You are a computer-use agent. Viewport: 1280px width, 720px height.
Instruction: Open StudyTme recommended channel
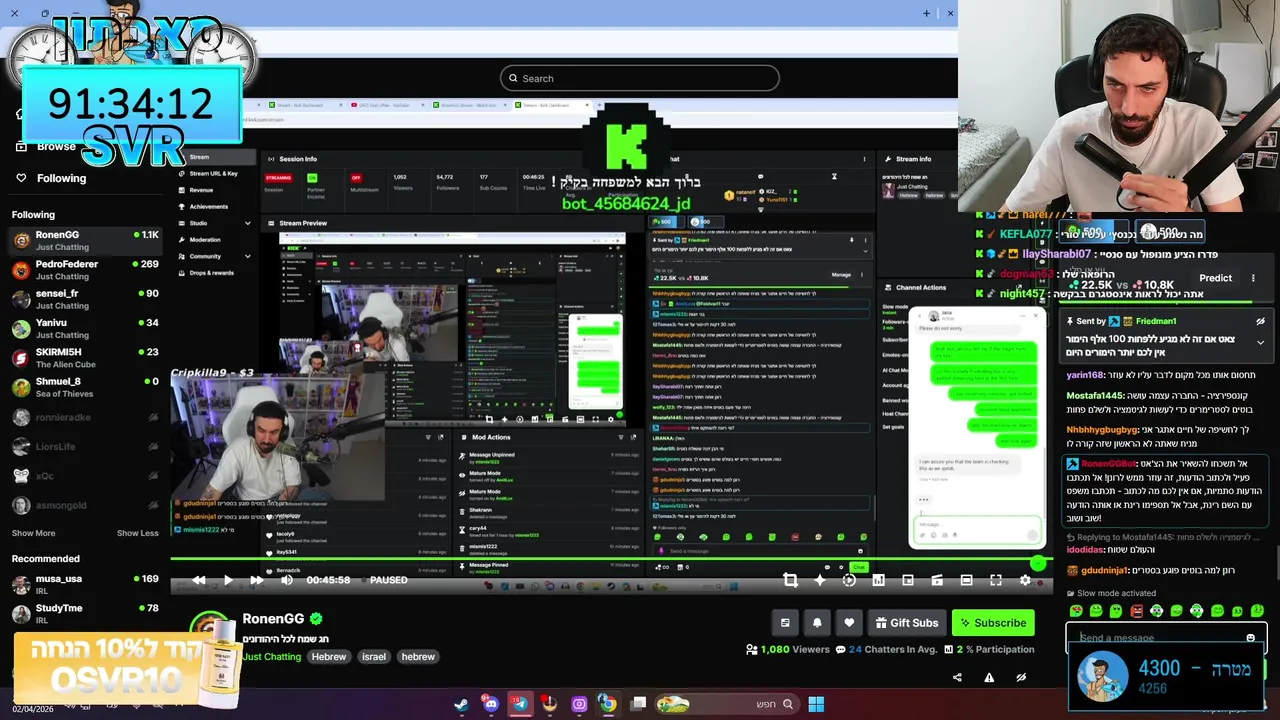coord(85,613)
